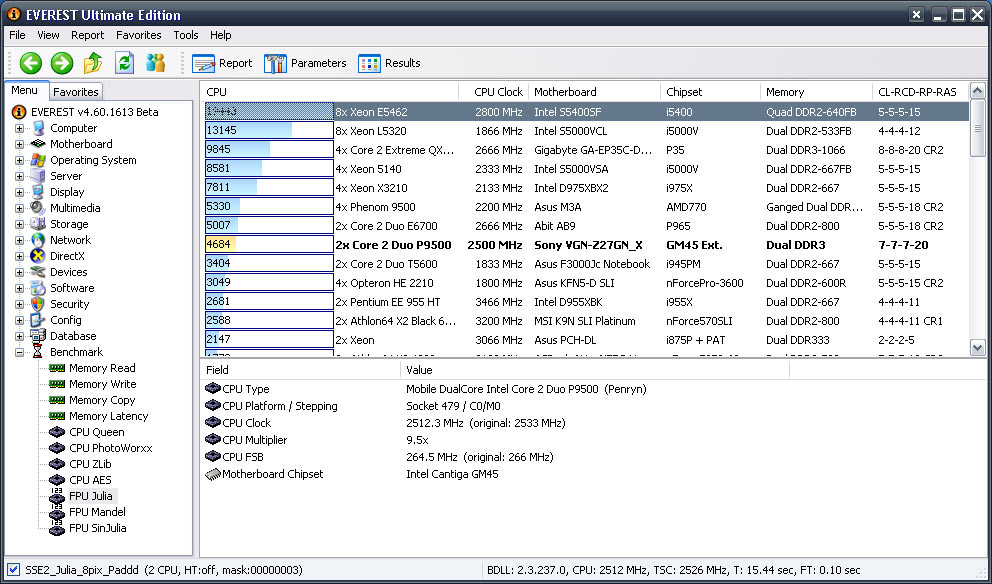
Task: Toggle the SSE2_Julia_8pix_Paddd status checkbox
Action: pos(13,569)
